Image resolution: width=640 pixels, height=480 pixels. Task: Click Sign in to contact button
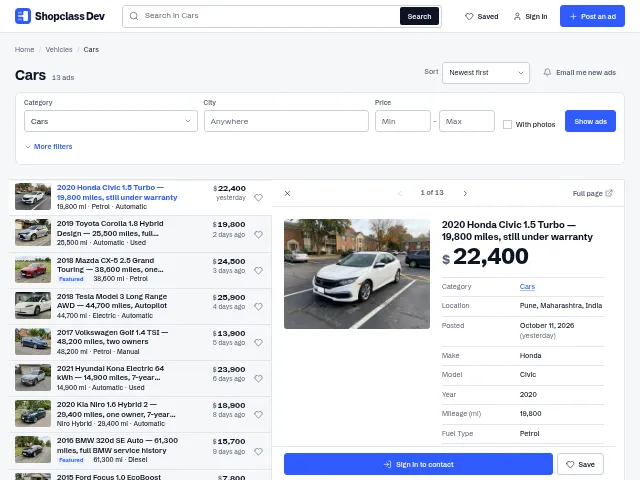coord(418,464)
